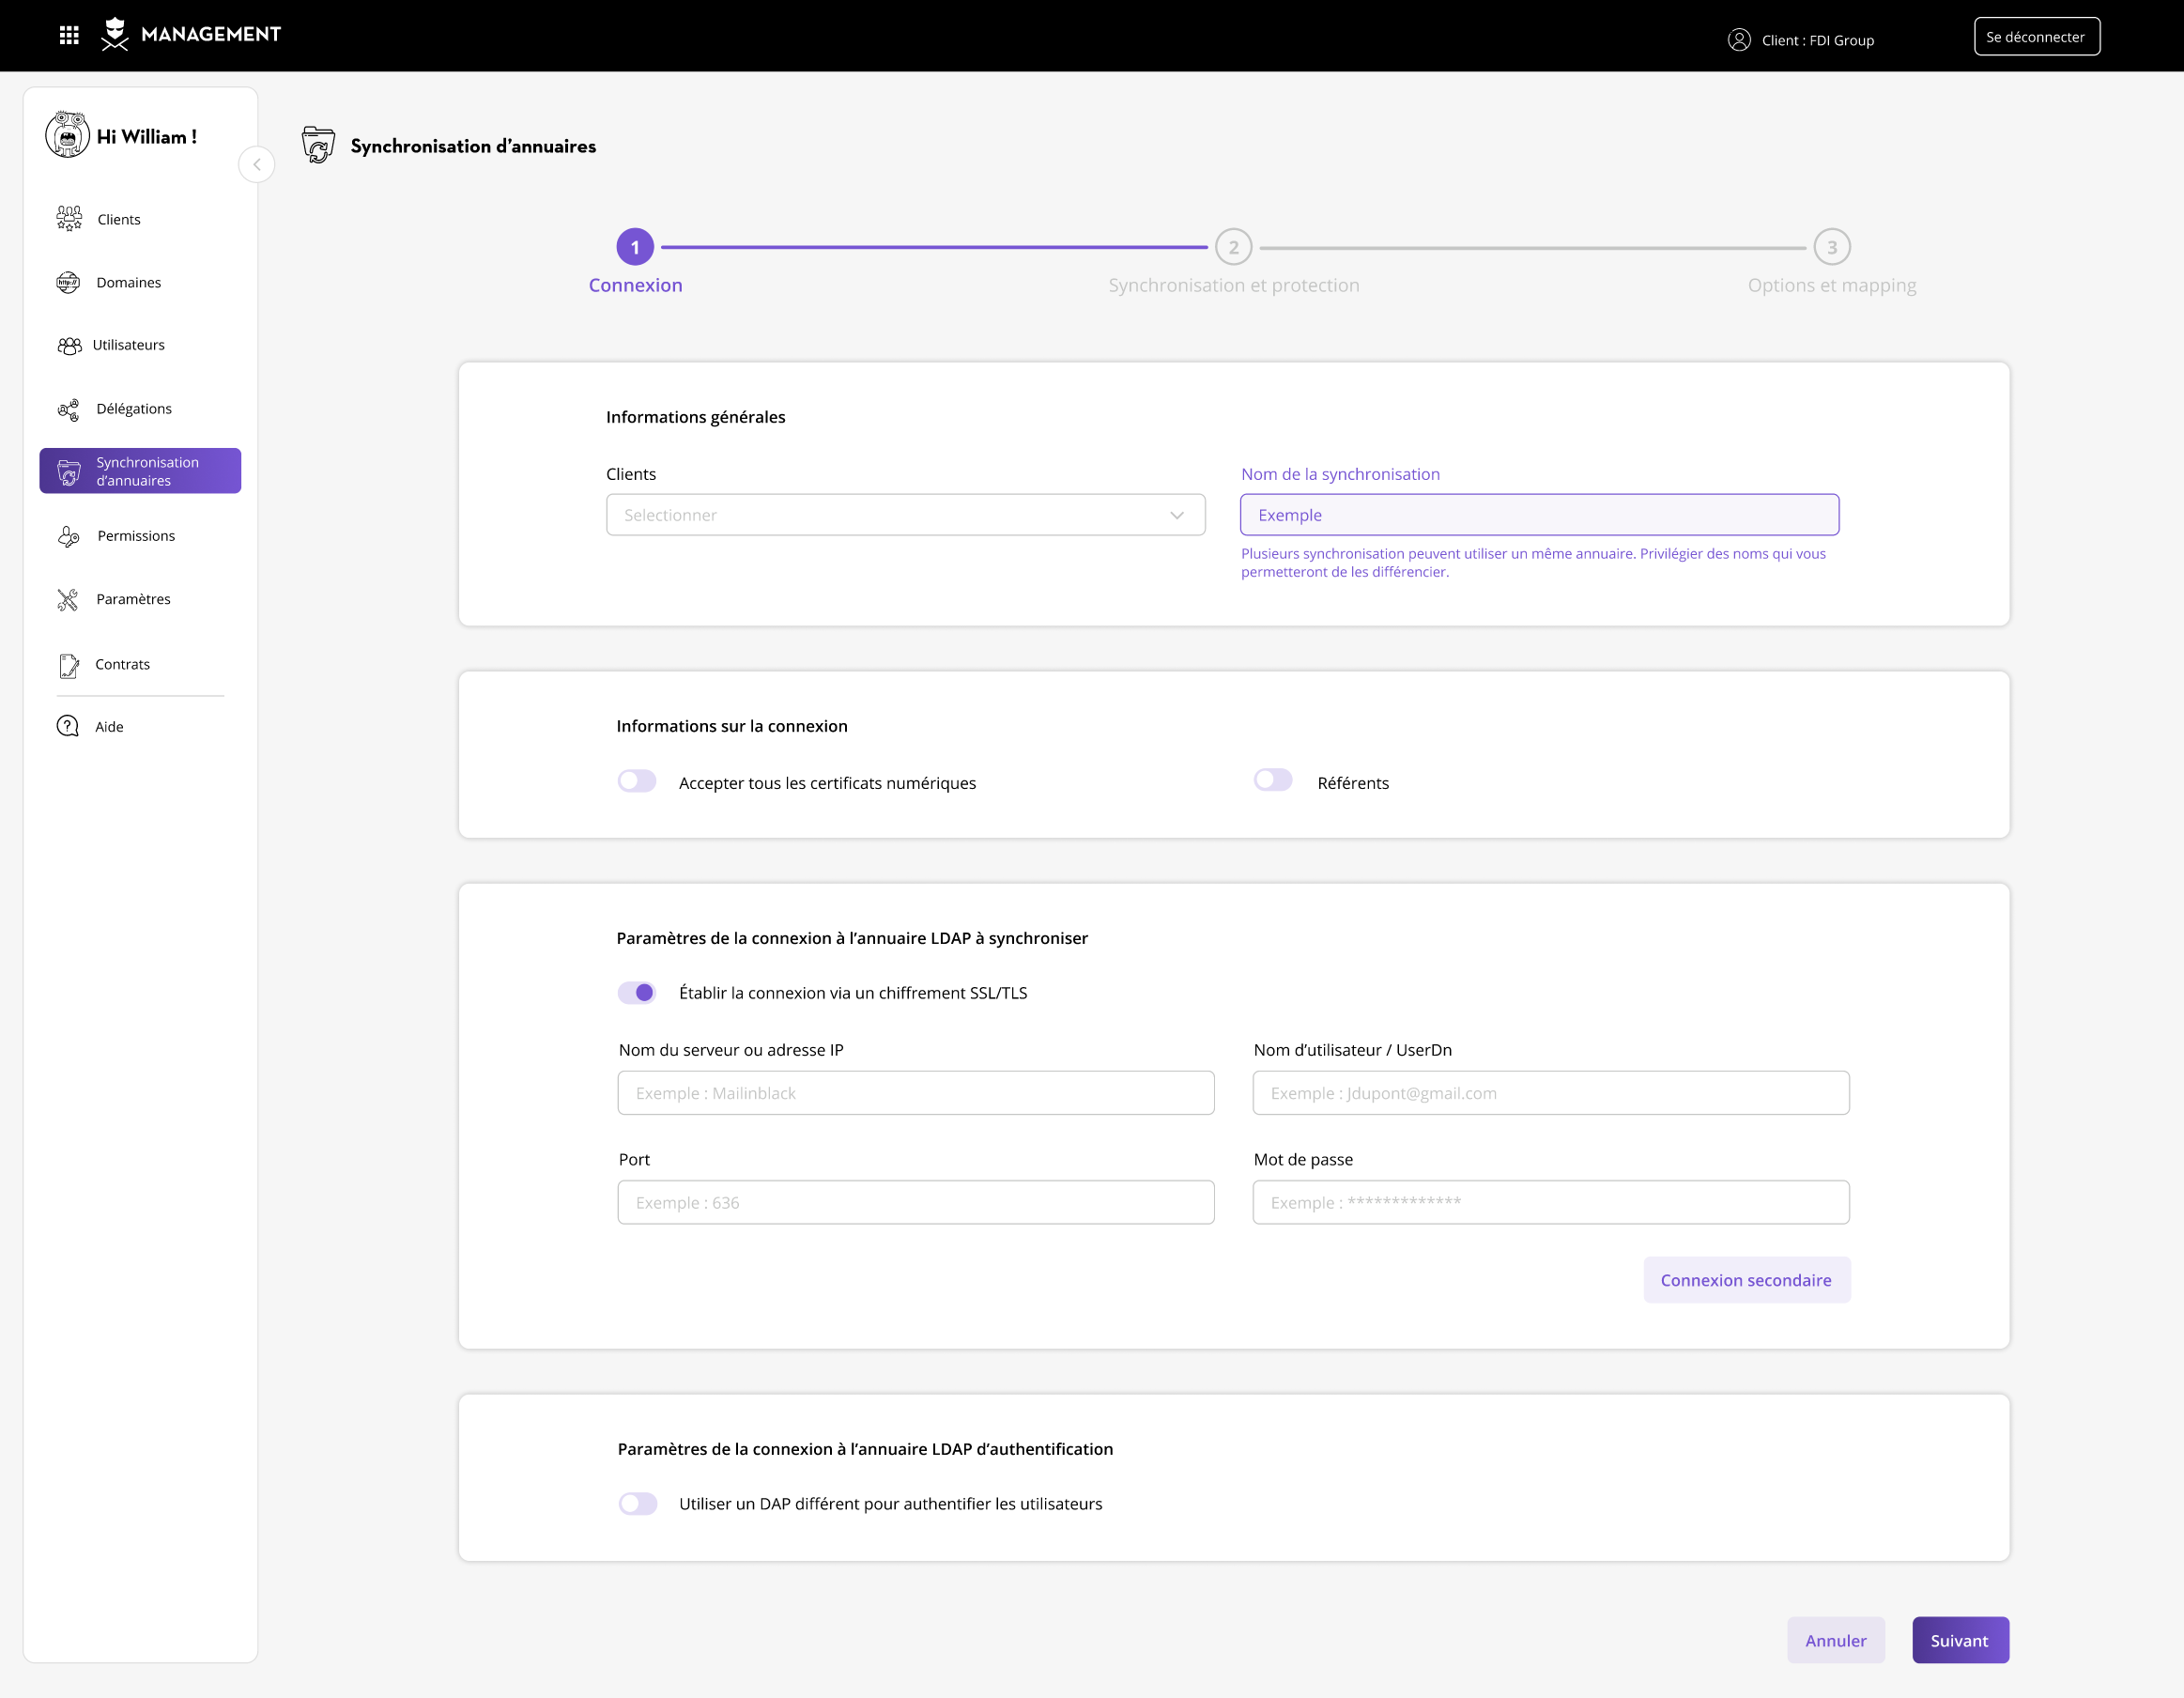
Task: Open the apps grid icon
Action: pos(69,36)
